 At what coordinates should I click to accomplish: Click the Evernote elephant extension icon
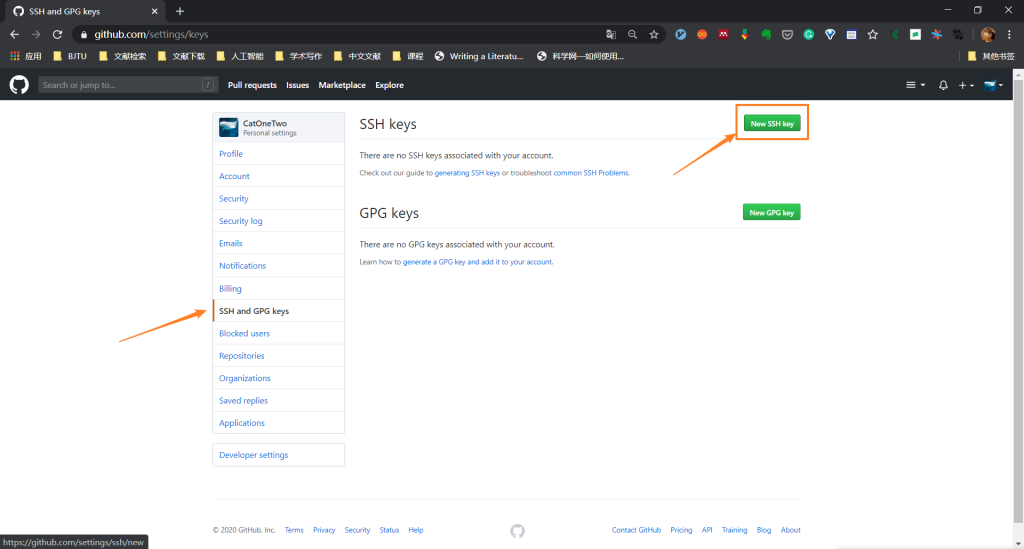click(766, 35)
